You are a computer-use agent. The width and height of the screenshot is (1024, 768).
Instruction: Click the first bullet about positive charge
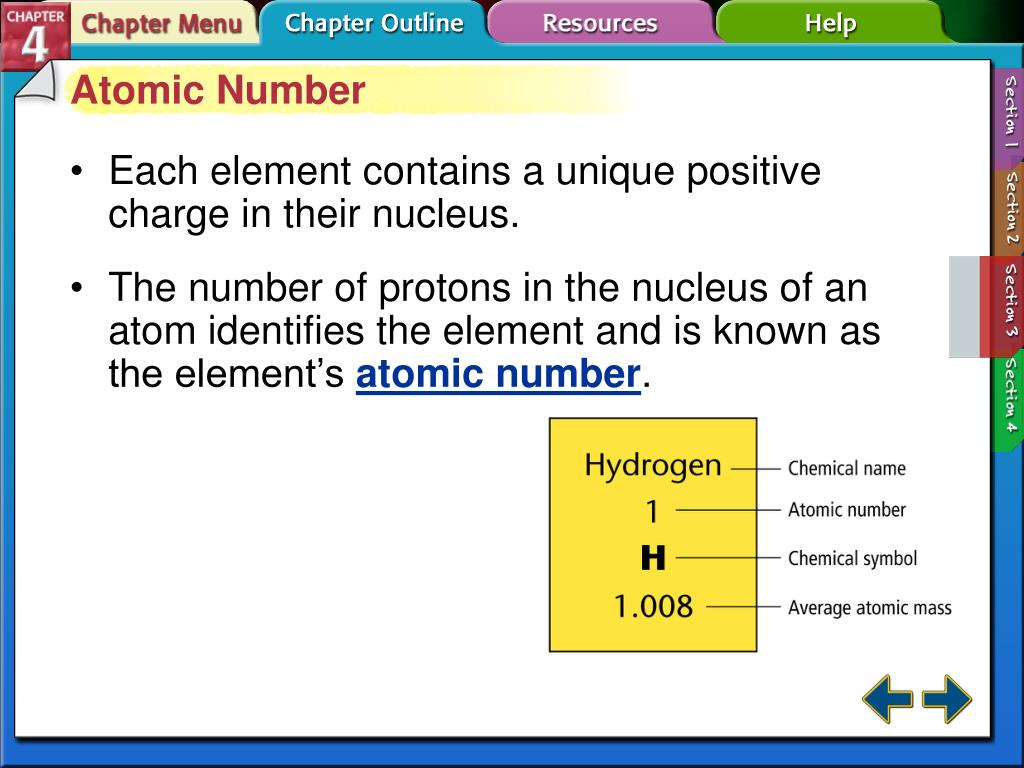(464, 192)
